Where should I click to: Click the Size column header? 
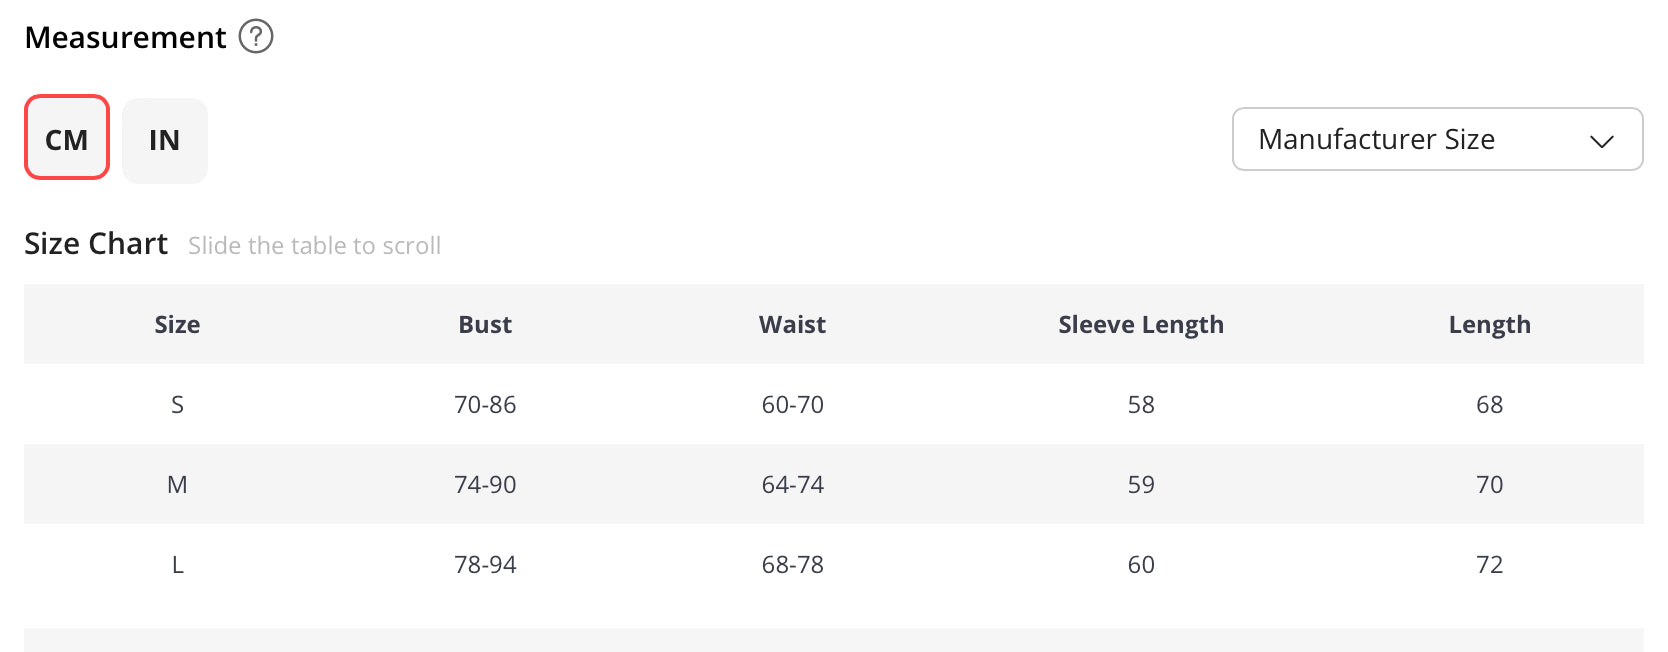[177, 325]
